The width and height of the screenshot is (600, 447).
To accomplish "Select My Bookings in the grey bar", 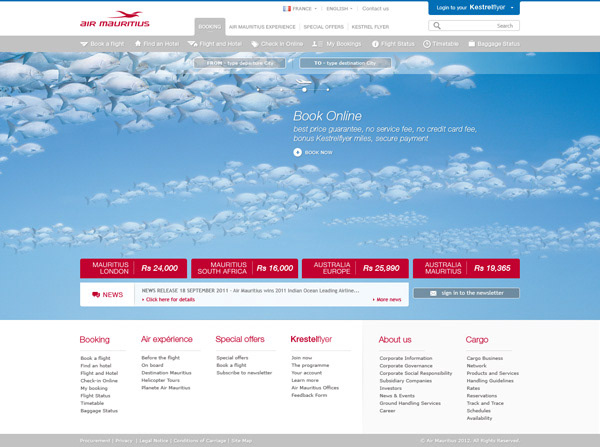I will coord(336,44).
